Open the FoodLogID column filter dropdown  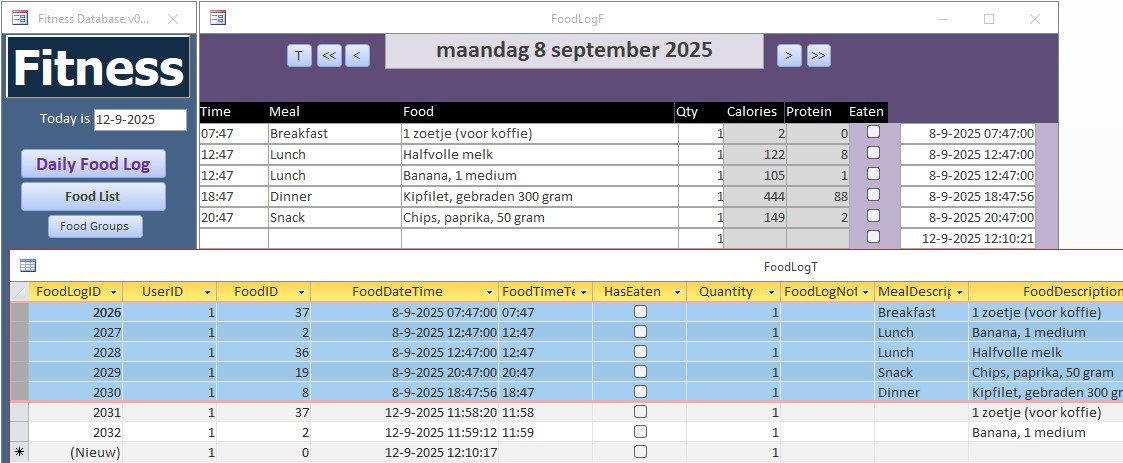coord(114,292)
